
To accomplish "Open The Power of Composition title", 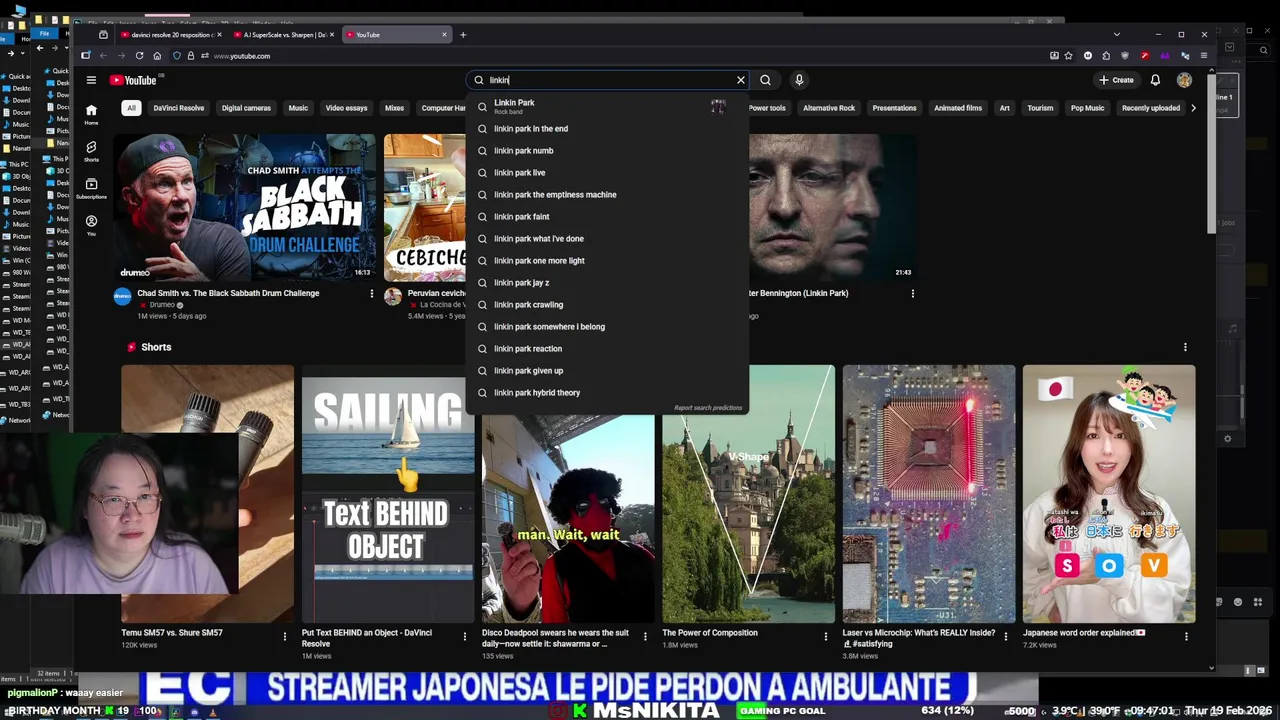I will point(710,633).
